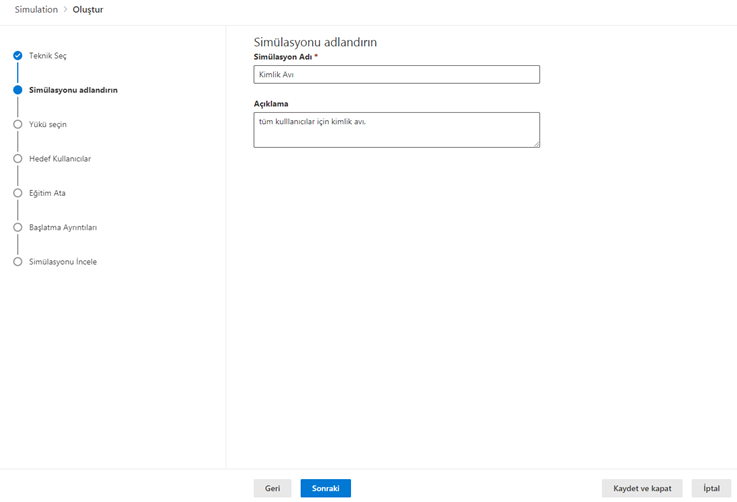Click the Sonraki button
Viewport: 737px width, 502px height.
click(326, 488)
